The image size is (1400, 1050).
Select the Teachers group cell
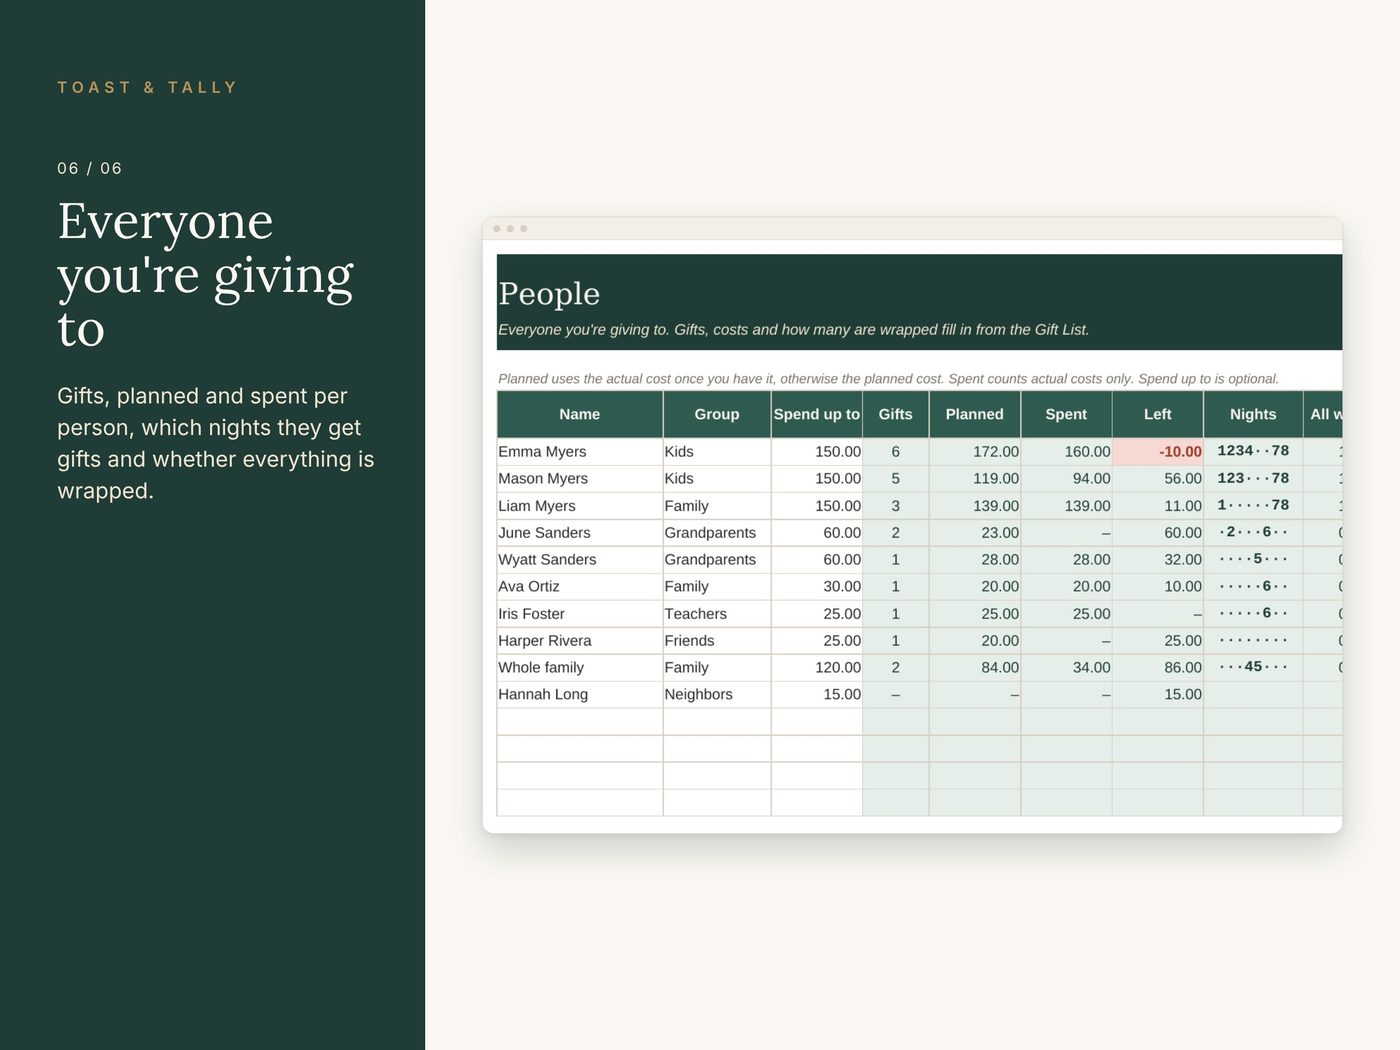(717, 614)
